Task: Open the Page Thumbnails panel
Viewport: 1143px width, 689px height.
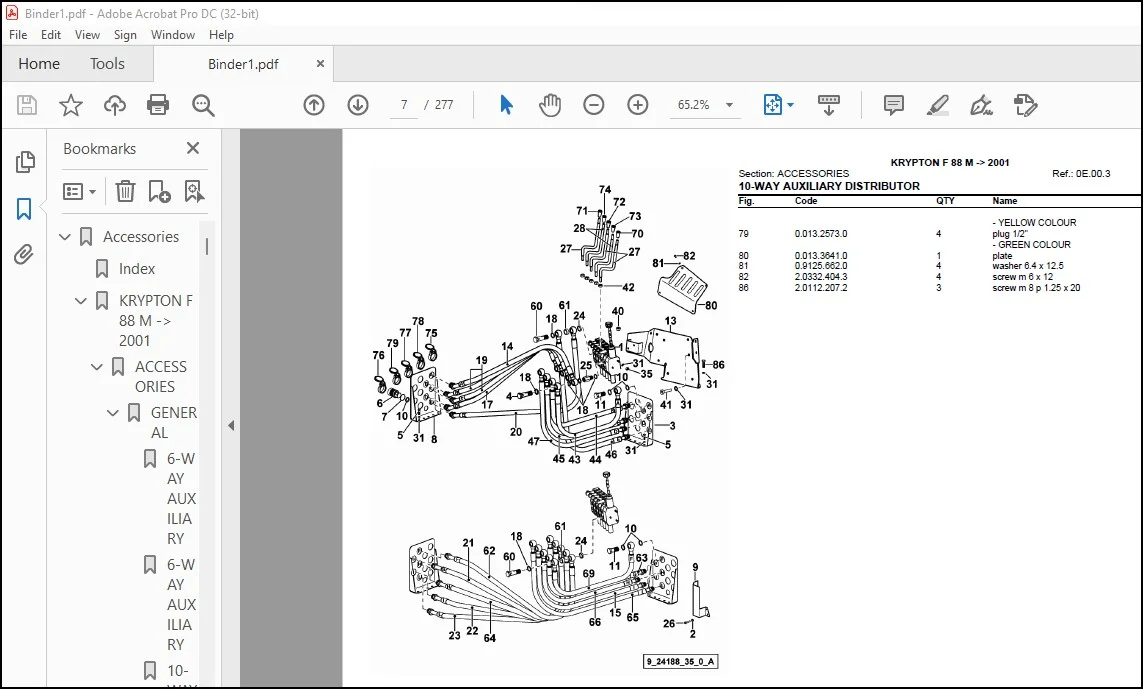Action: pyautogui.click(x=25, y=162)
